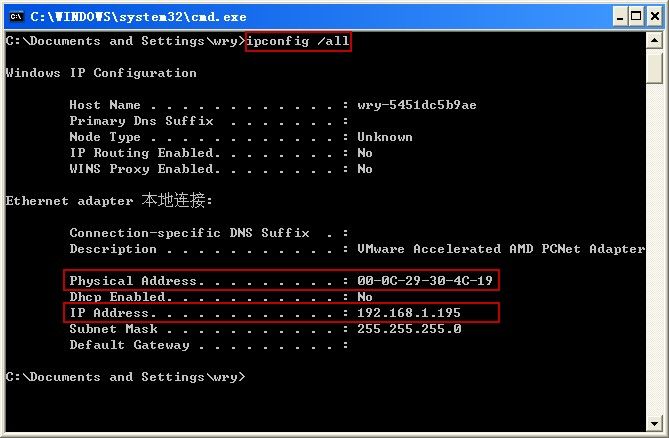
Task: Click the title bar text C:\WINDOWS\system32\cmd.exe
Action: [x=138, y=17]
